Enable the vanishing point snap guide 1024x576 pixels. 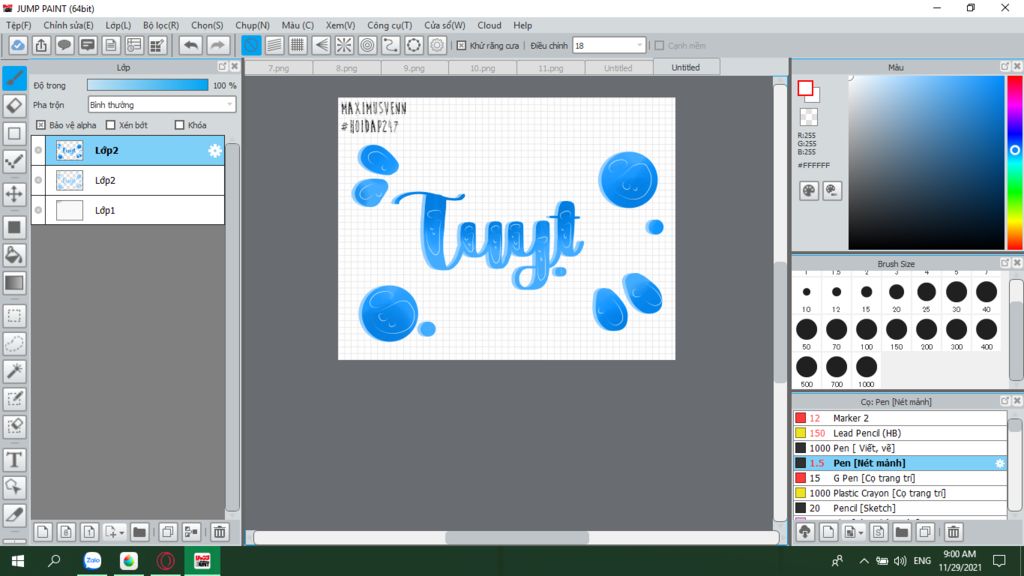pos(321,45)
